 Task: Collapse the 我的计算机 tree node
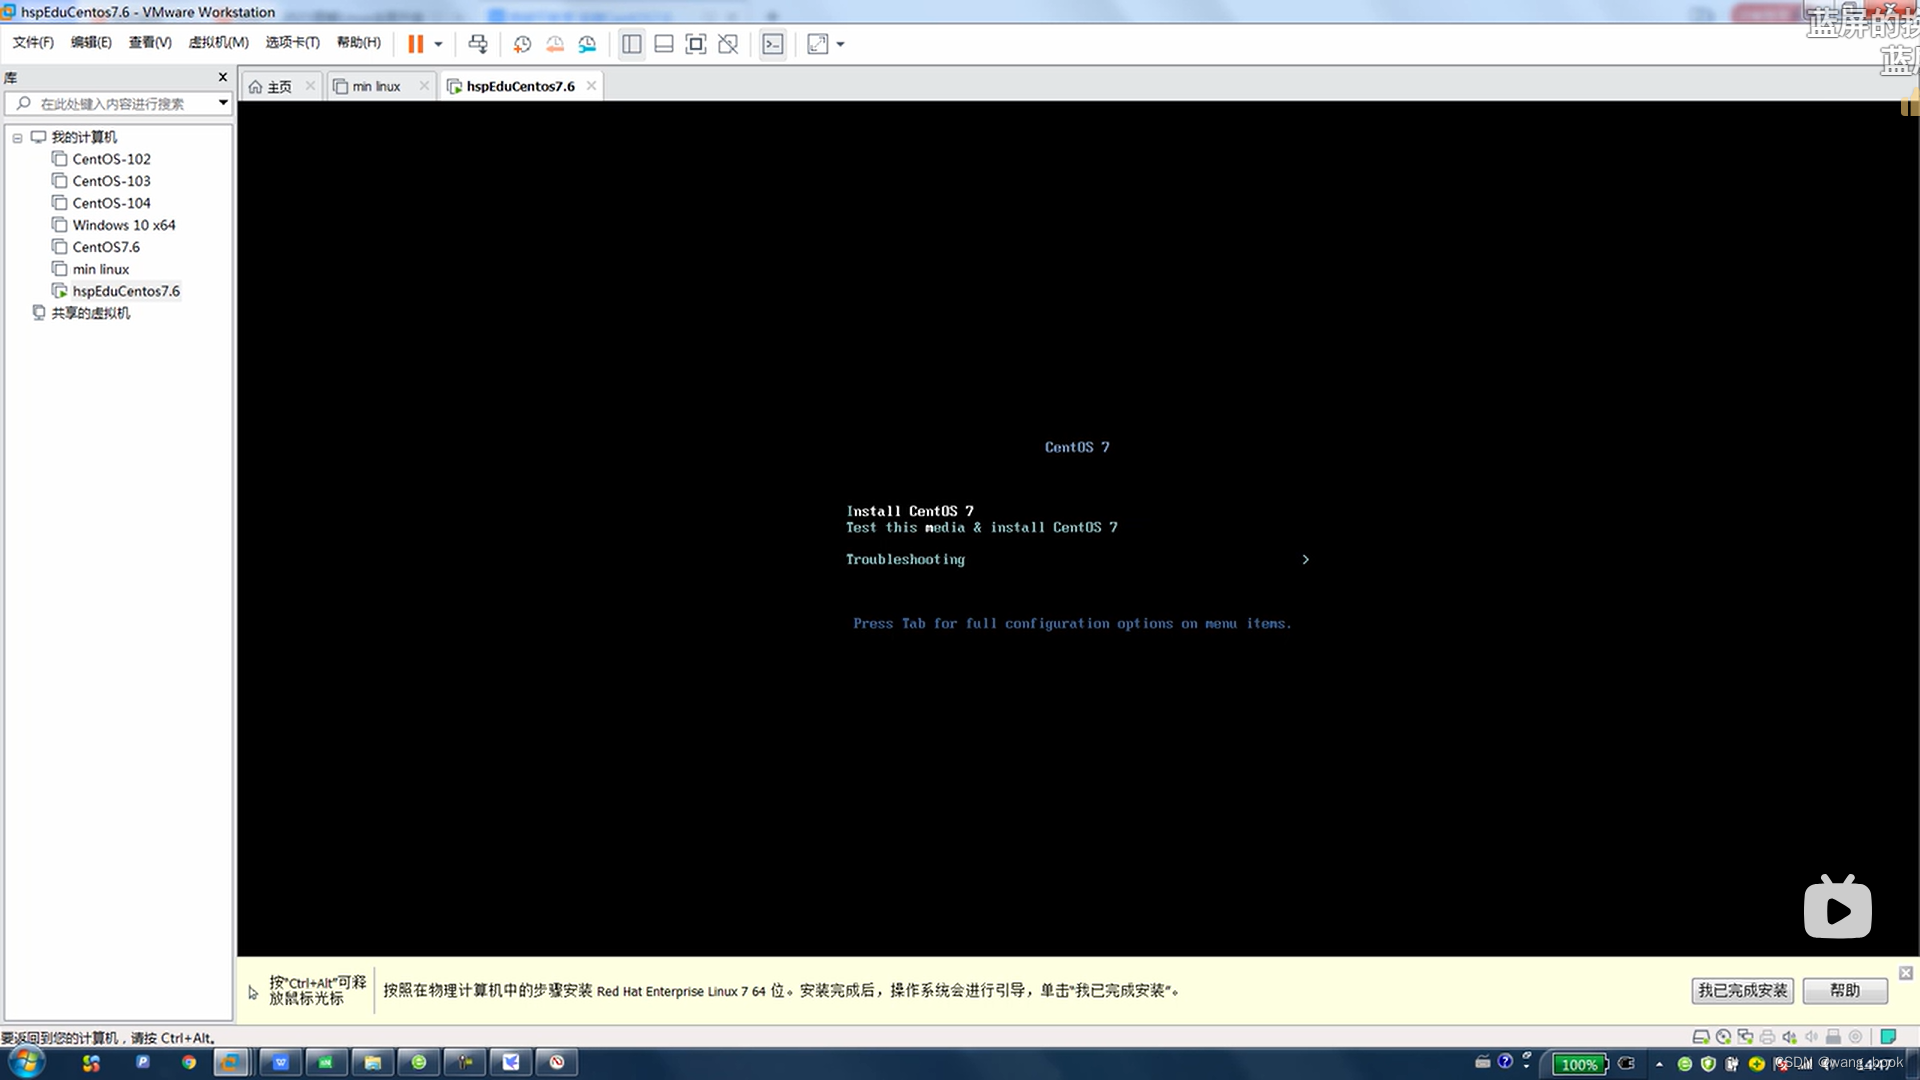(17, 138)
